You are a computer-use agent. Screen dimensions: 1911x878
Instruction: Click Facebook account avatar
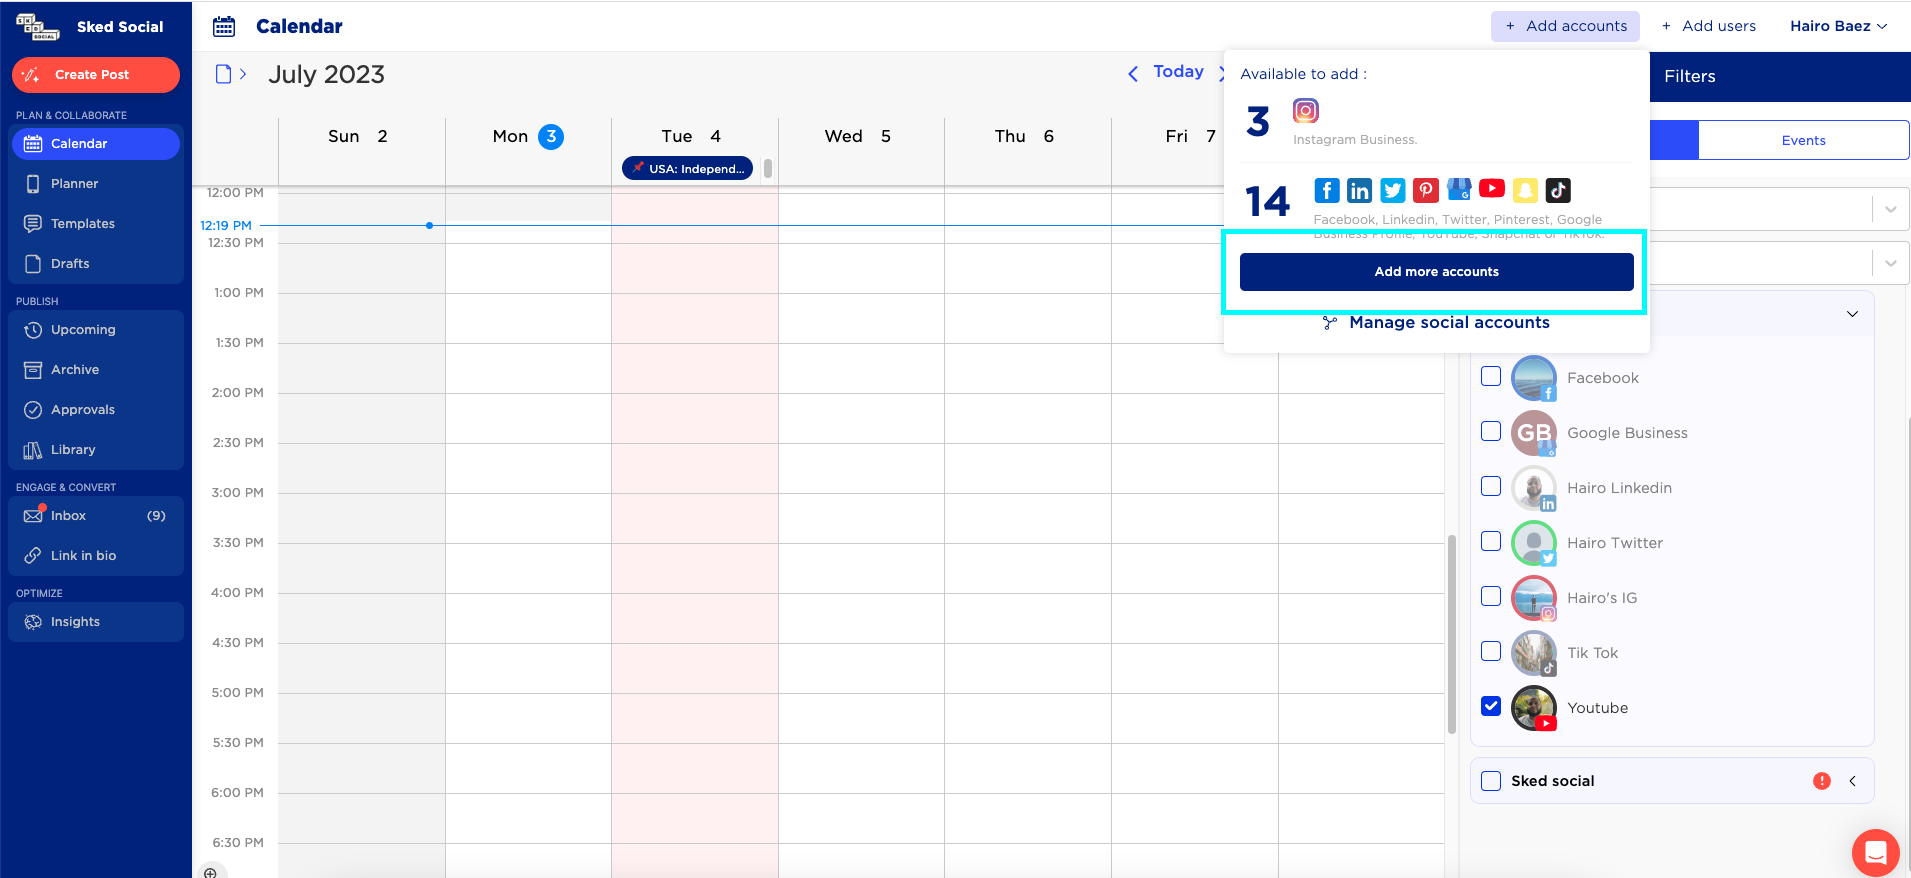(x=1534, y=378)
